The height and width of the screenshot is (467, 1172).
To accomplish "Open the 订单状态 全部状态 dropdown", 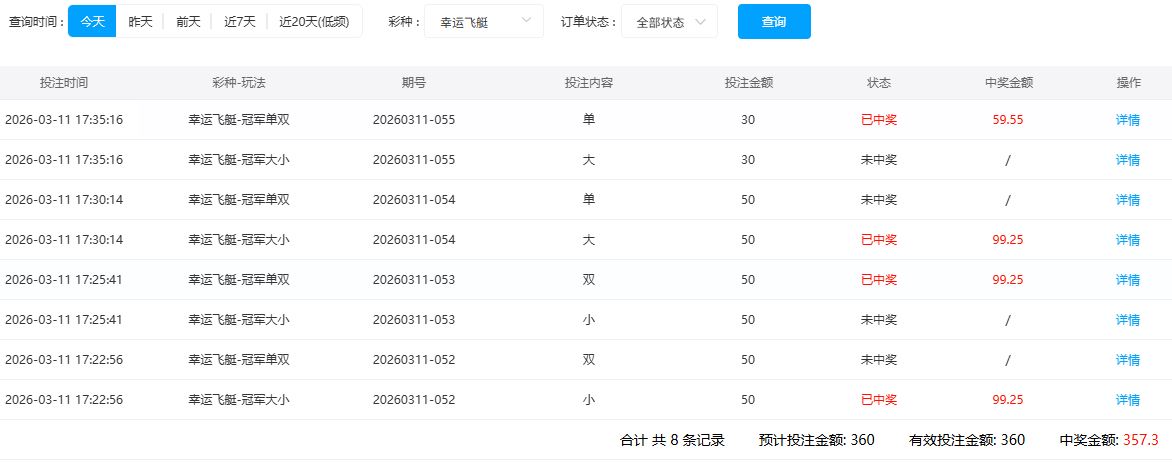I will [x=668, y=21].
